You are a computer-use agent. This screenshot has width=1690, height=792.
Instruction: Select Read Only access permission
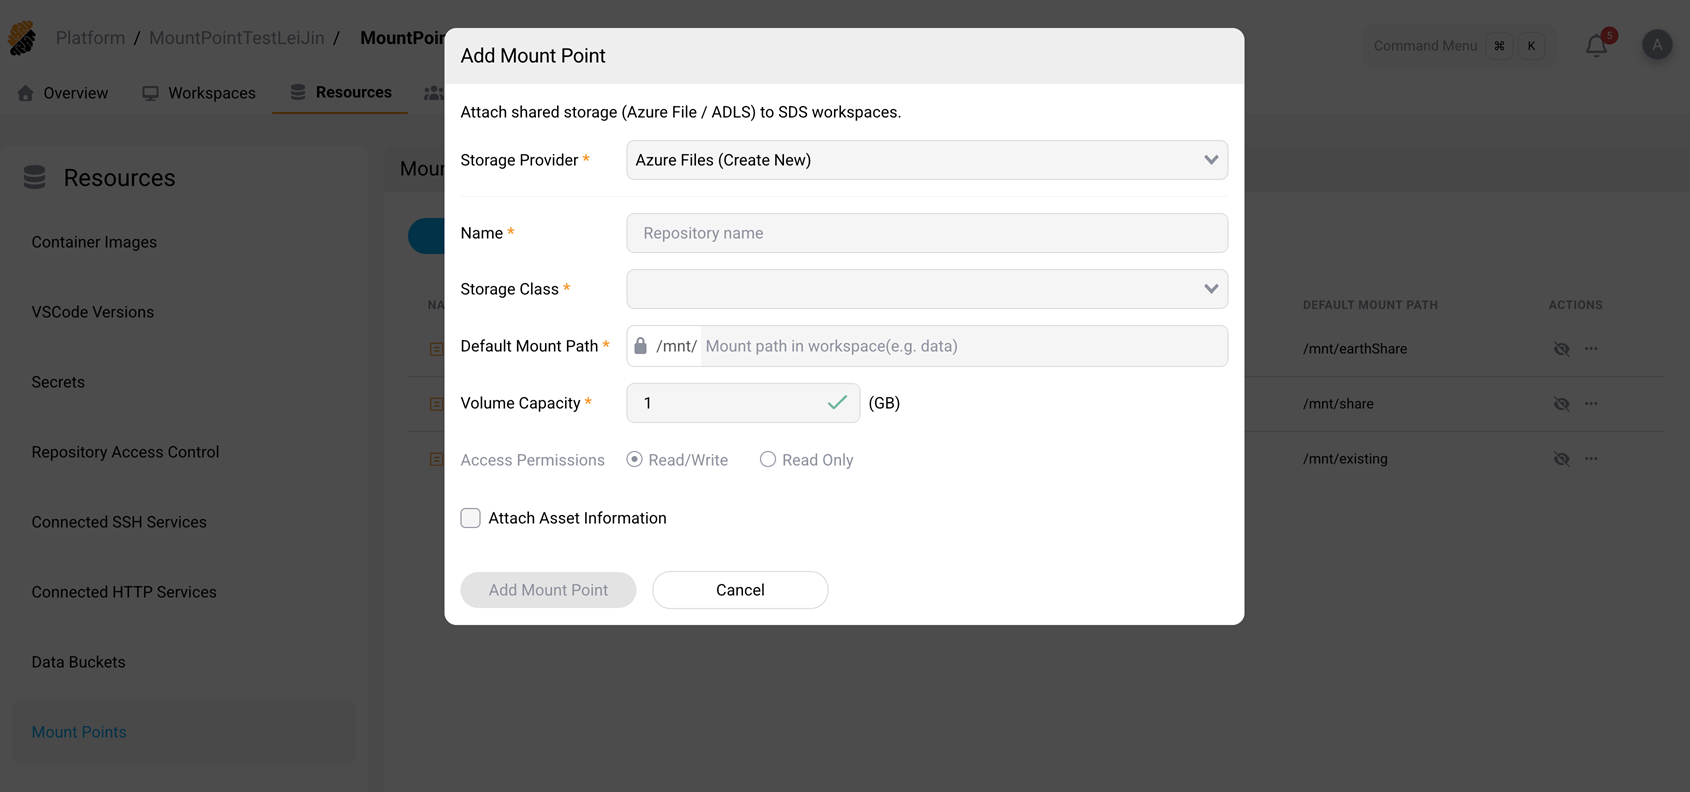click(x=768, y=459)
